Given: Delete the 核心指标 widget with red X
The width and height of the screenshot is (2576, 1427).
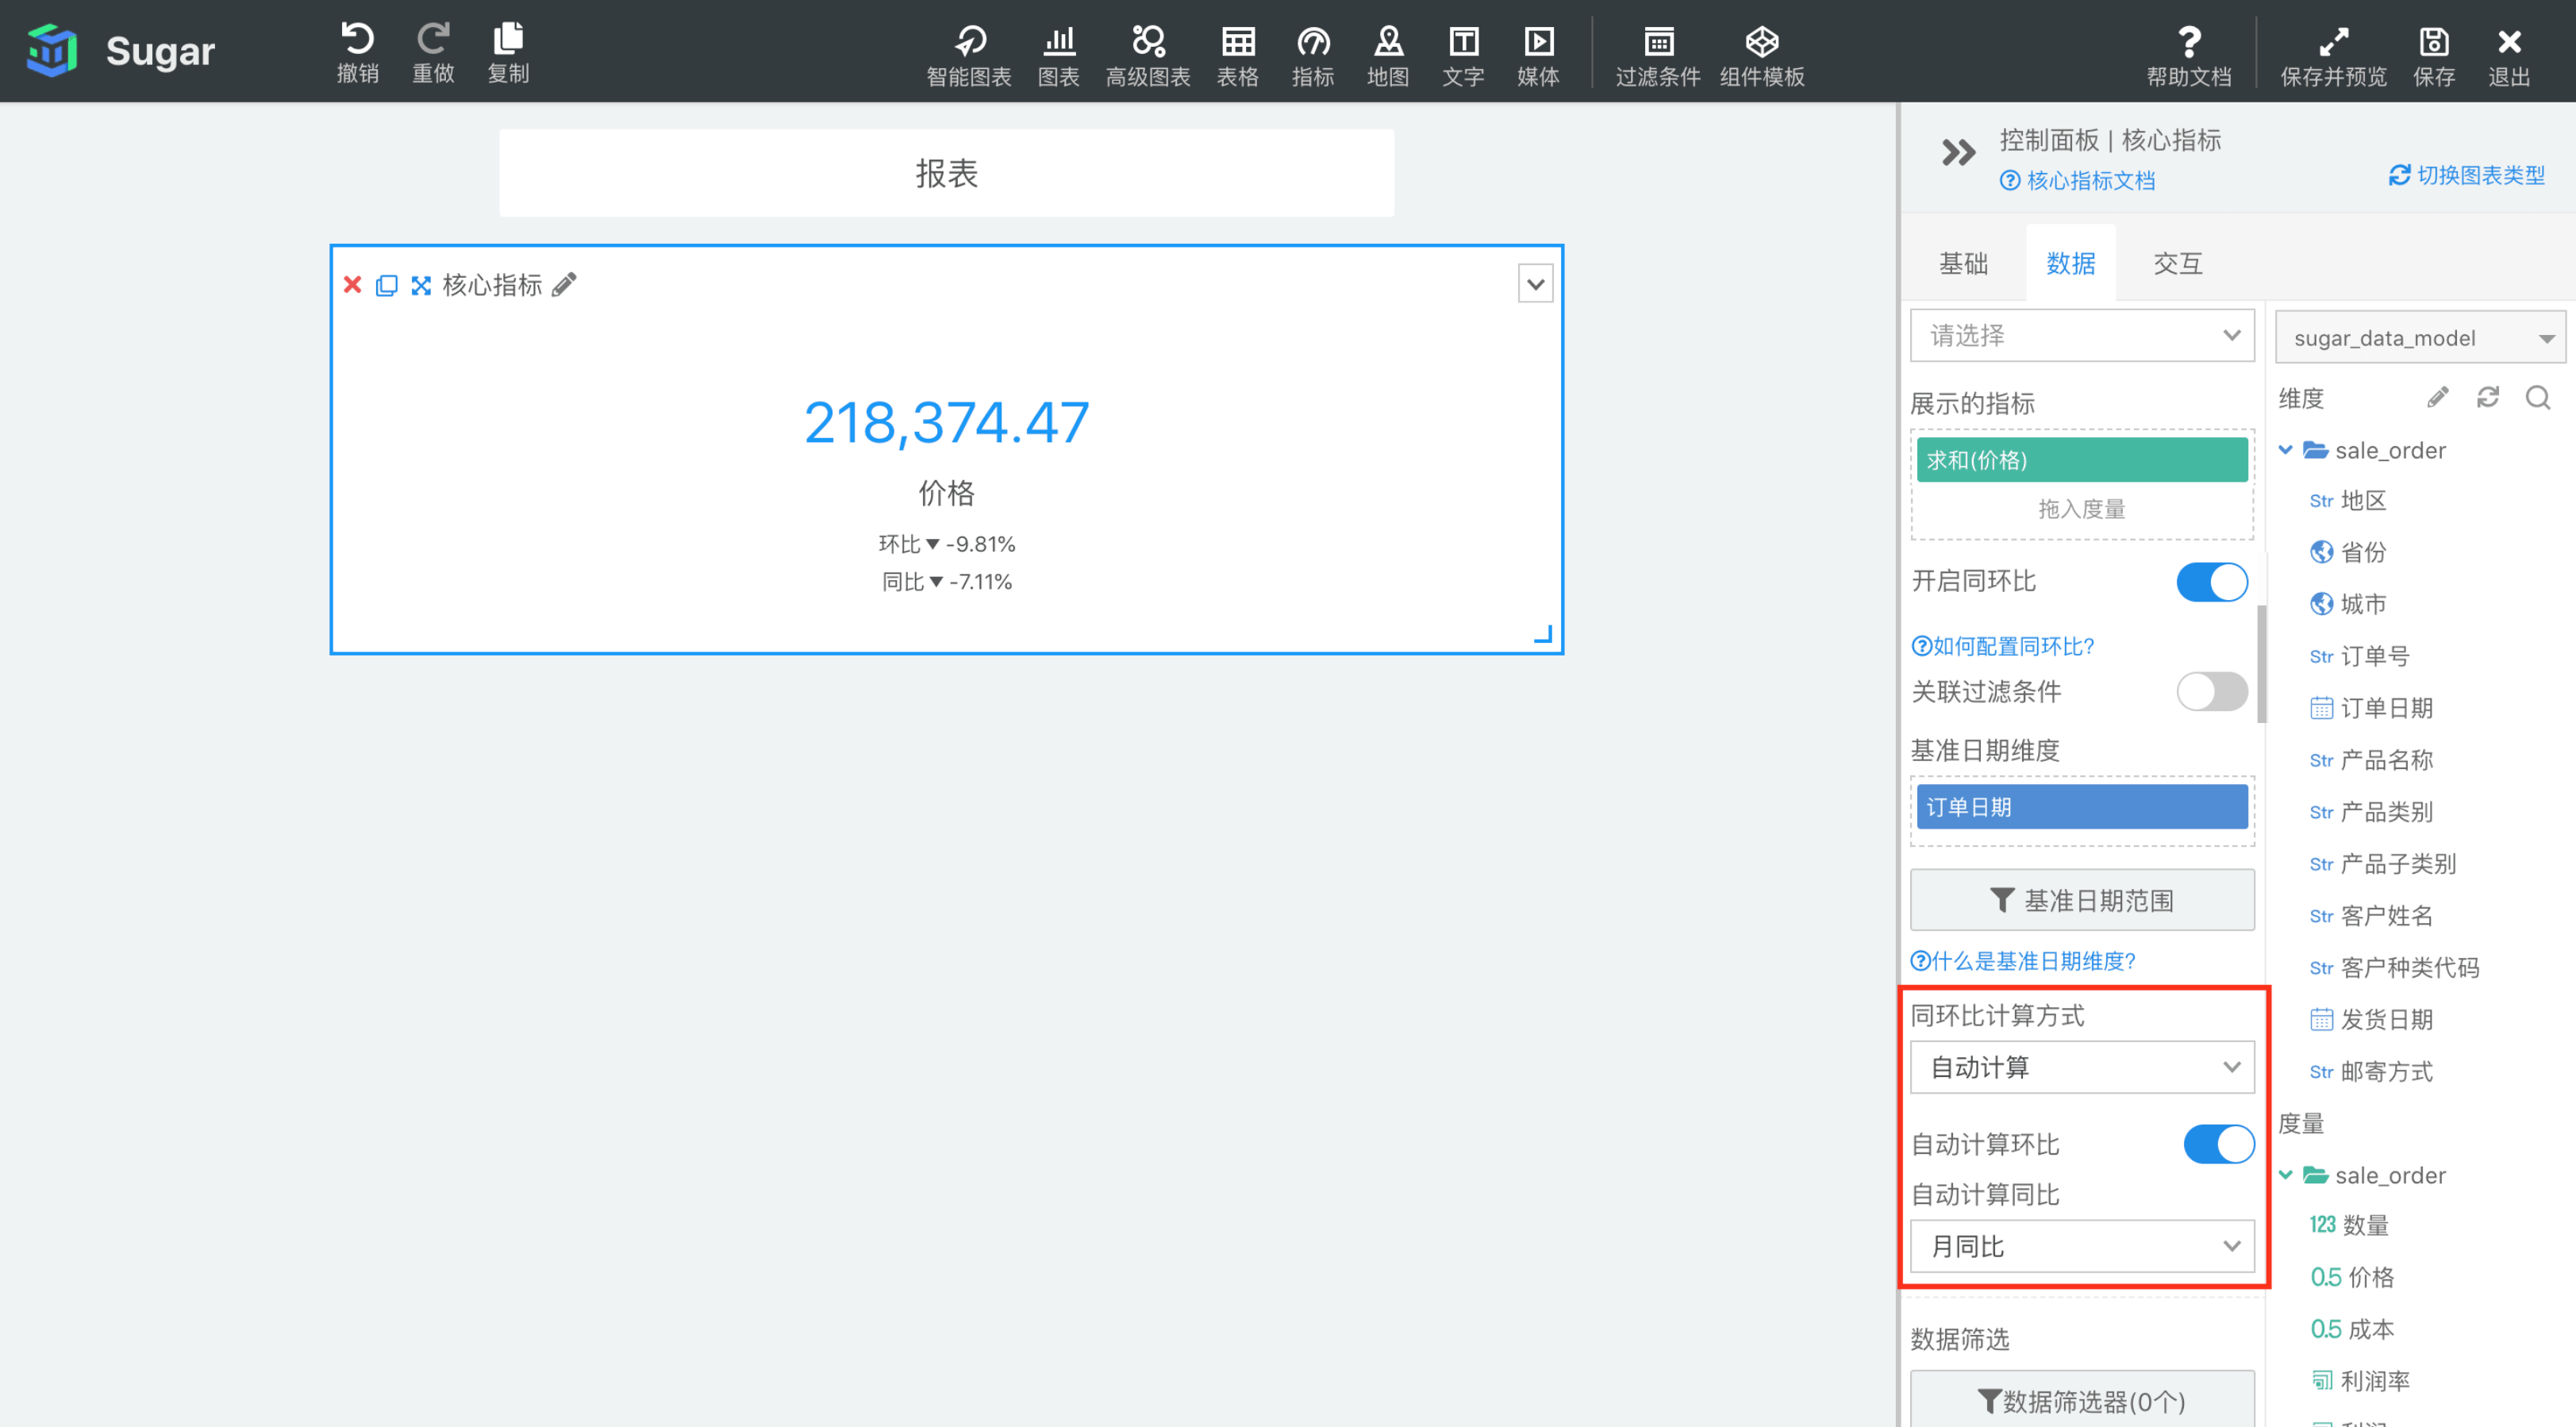Looking at the screenshot, I should tap(352, 285).
